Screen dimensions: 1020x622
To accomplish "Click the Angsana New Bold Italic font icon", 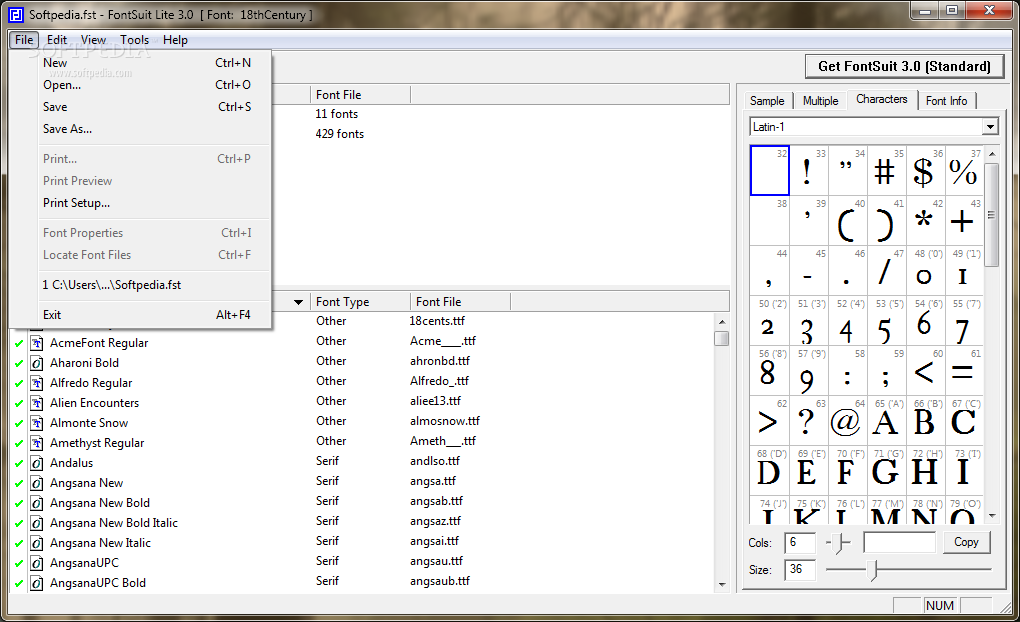I will pyautogui.click(x=37, y=523).
